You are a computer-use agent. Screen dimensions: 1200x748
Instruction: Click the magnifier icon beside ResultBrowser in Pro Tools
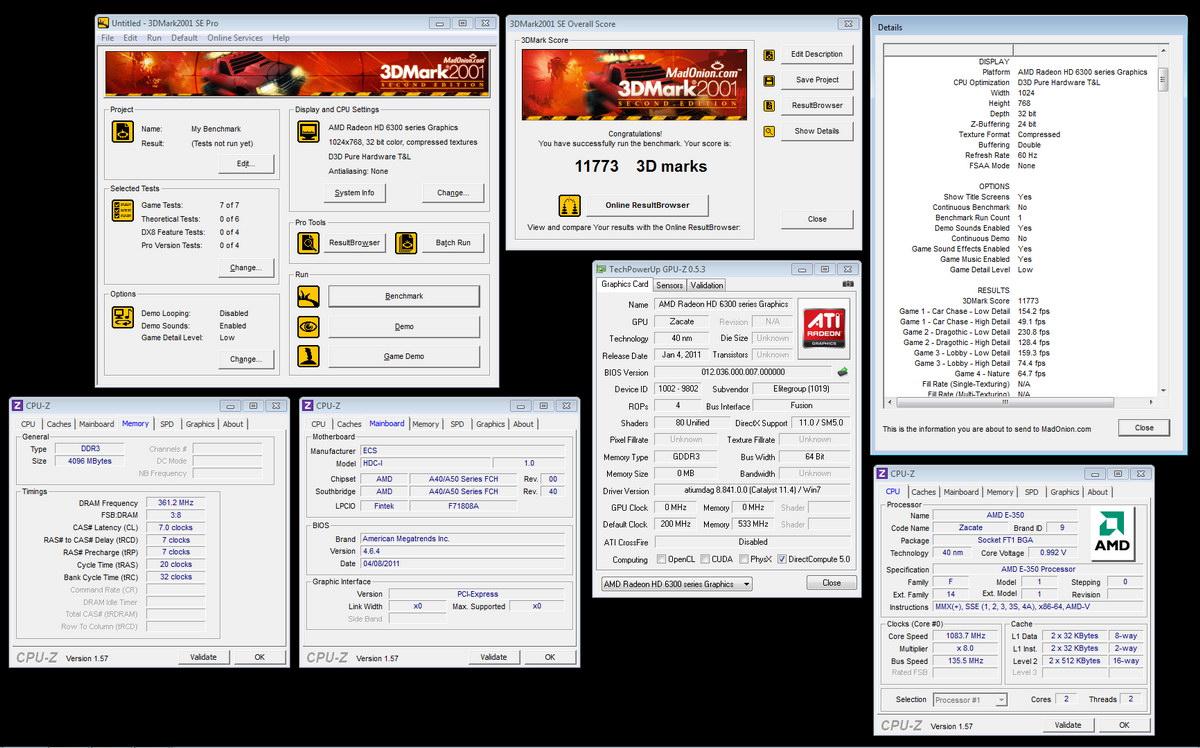coord(309,242)
